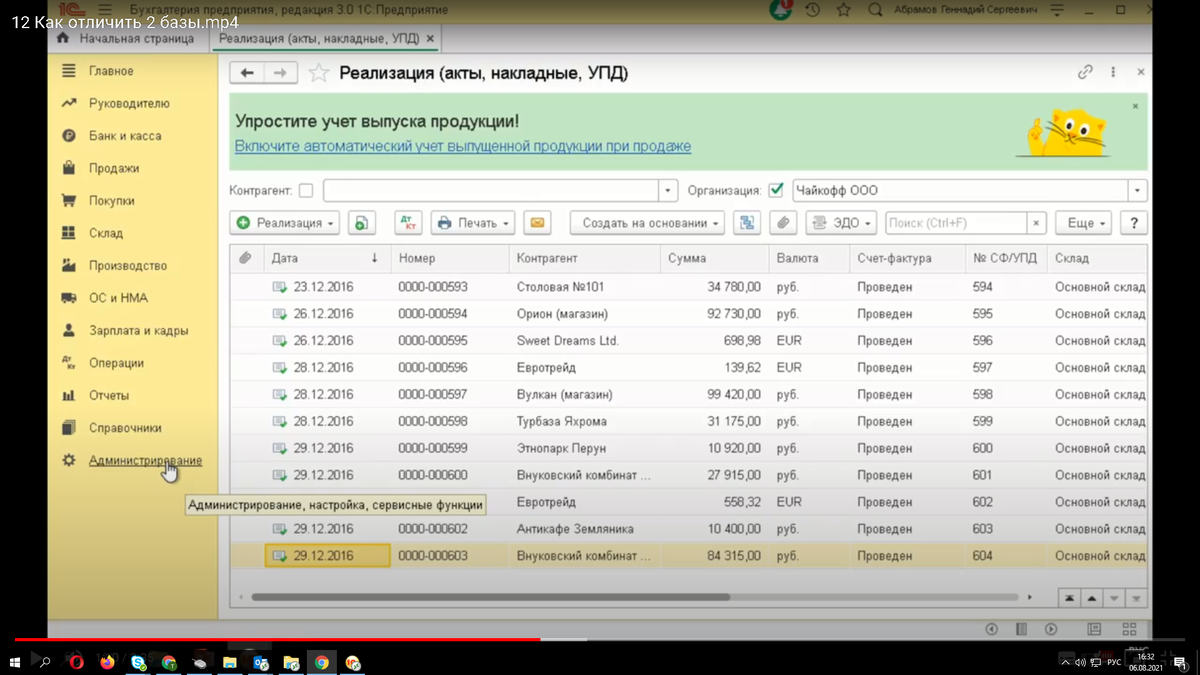The height and width of the screenshot is (675, 1200).
Task: Open related documents structure icon
Action: (x=747, y=223)
